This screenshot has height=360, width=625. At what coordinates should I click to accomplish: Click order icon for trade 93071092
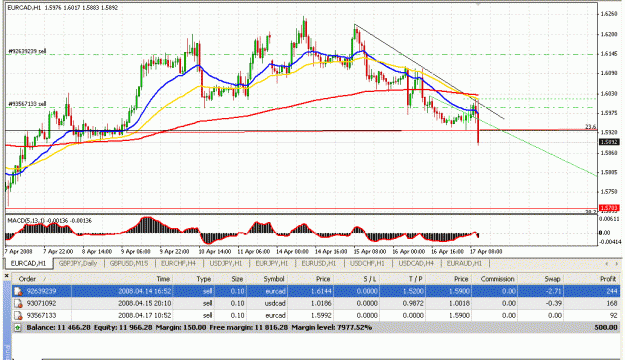pos(18,303)
